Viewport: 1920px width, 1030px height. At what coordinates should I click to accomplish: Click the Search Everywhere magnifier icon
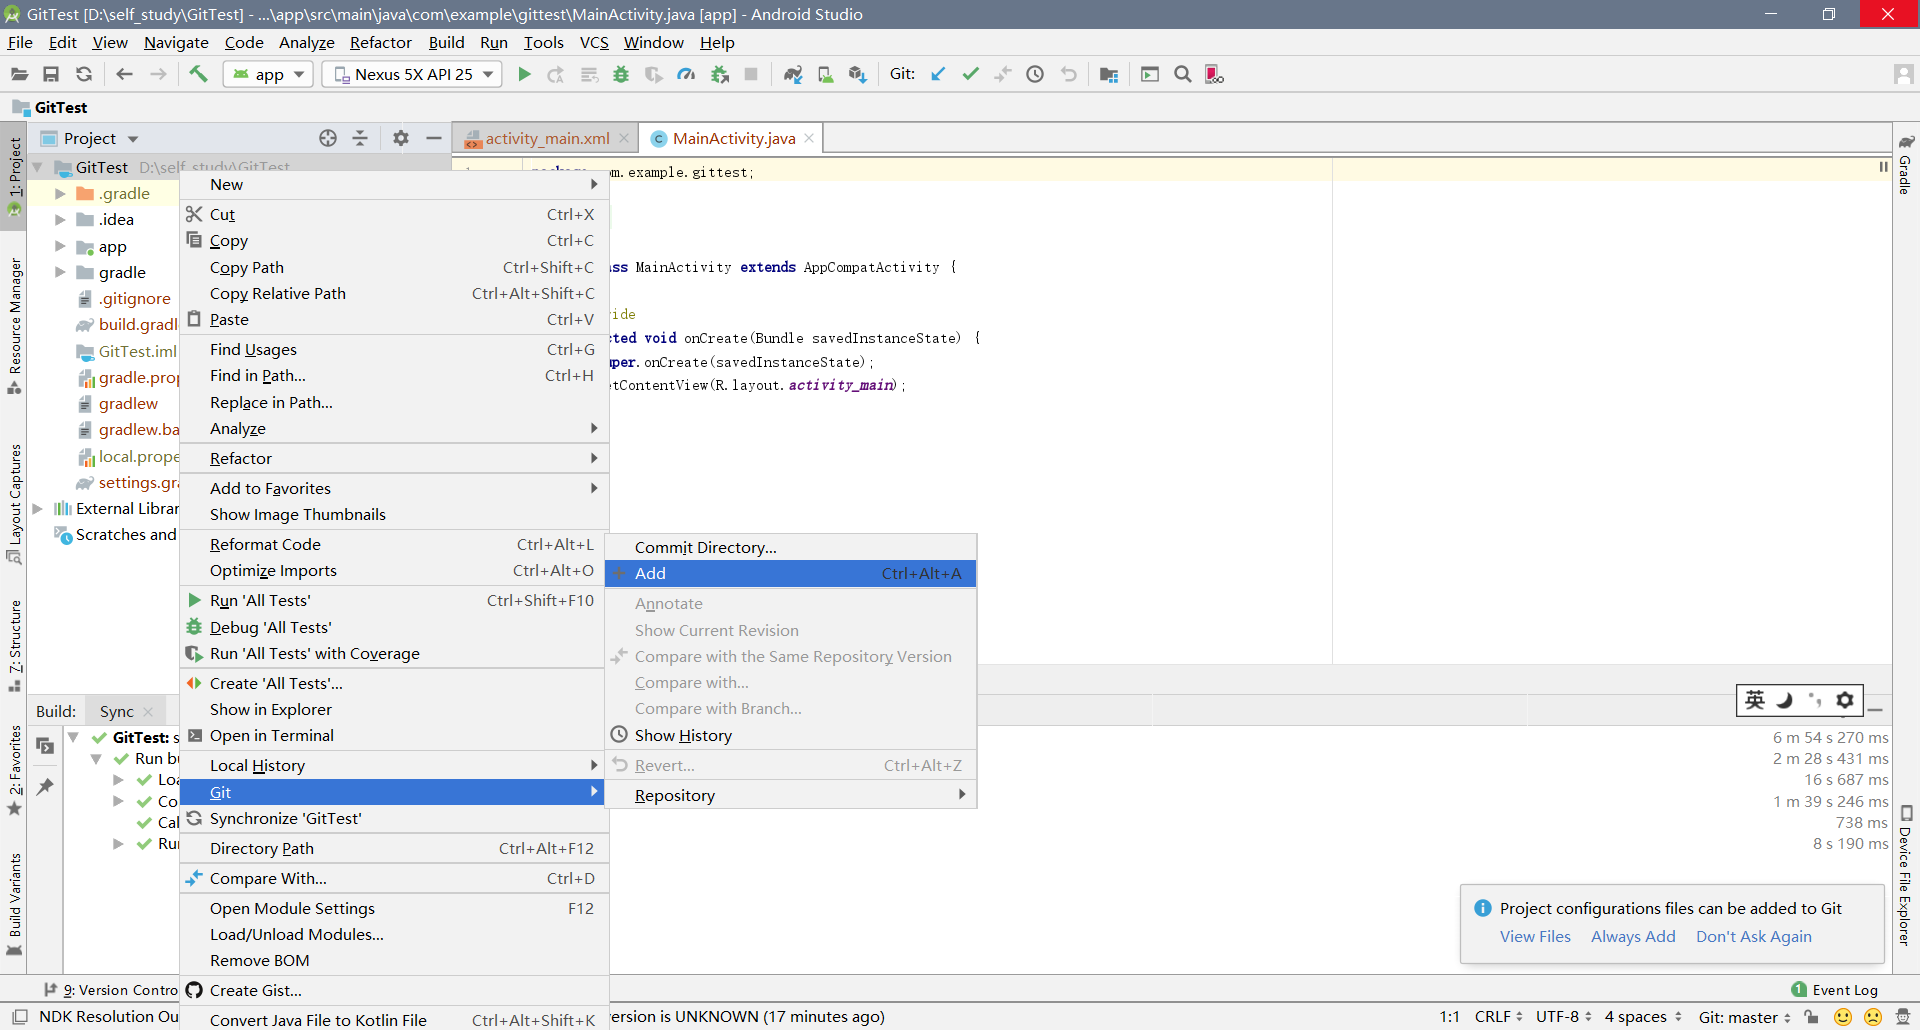click(1183, 74)
